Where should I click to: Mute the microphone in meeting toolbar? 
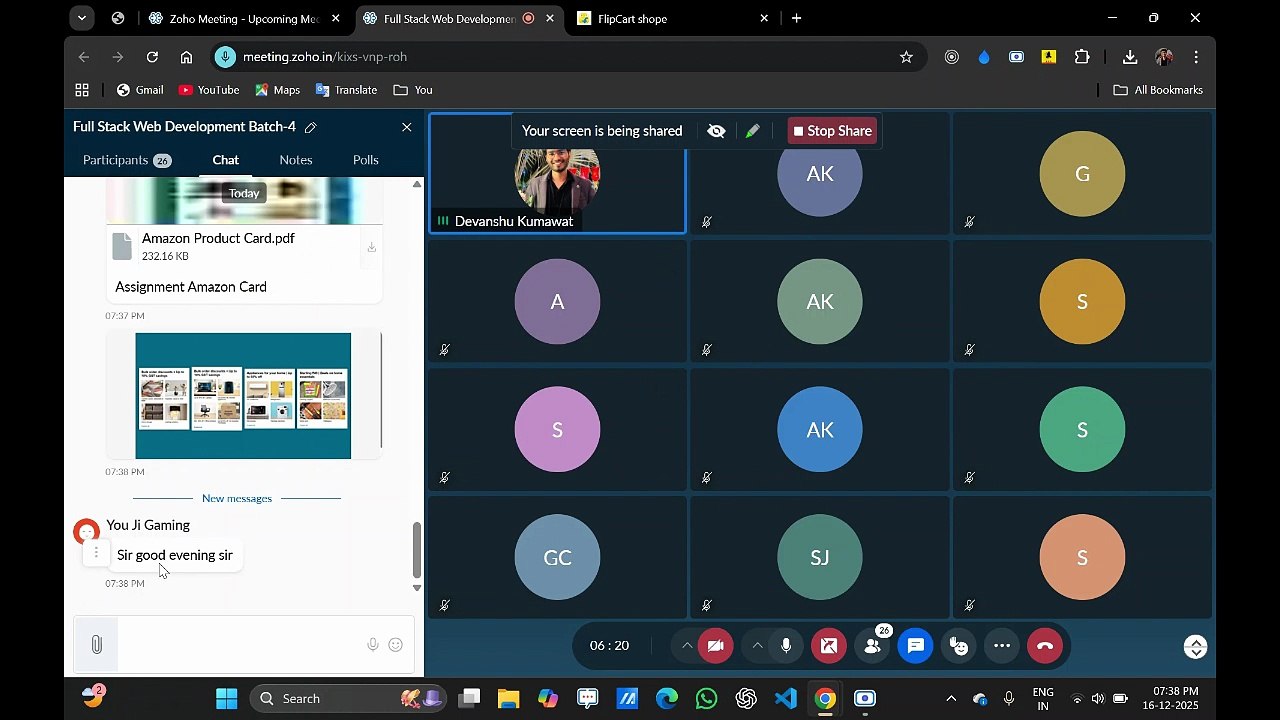(786, 646)
